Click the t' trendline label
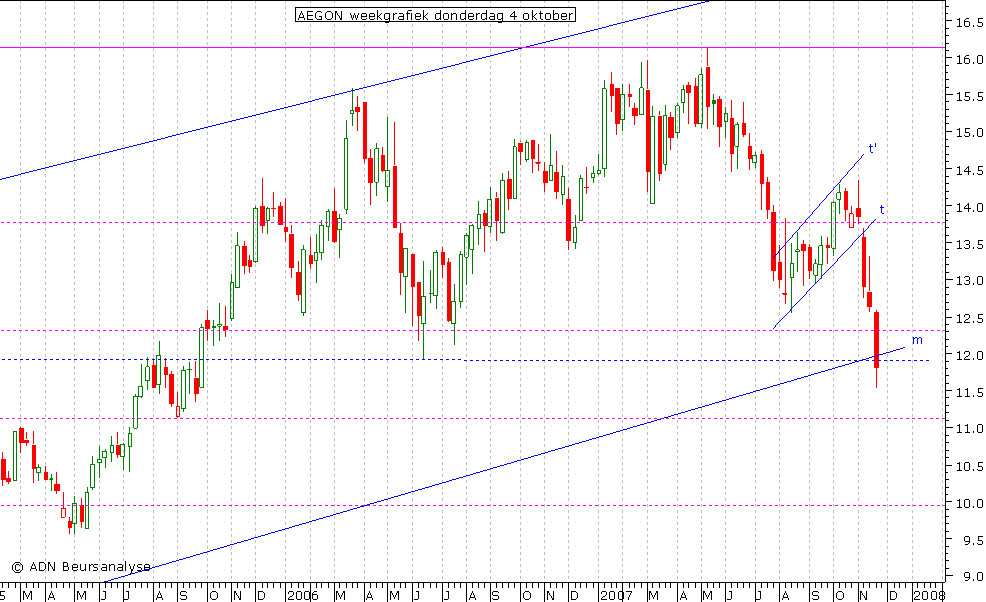Image resolution: width=986 pixels, height=602 pixels. 873,149
